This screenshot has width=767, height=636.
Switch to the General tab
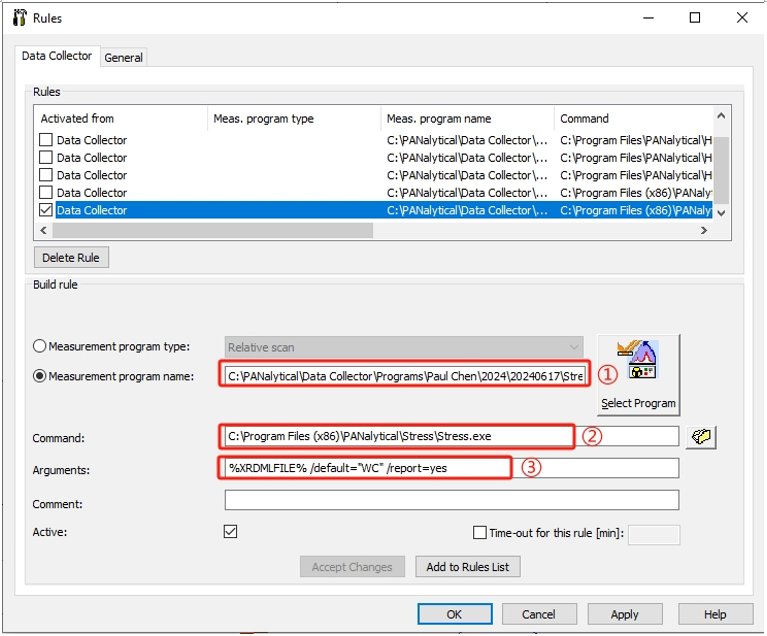coord(124,58)
